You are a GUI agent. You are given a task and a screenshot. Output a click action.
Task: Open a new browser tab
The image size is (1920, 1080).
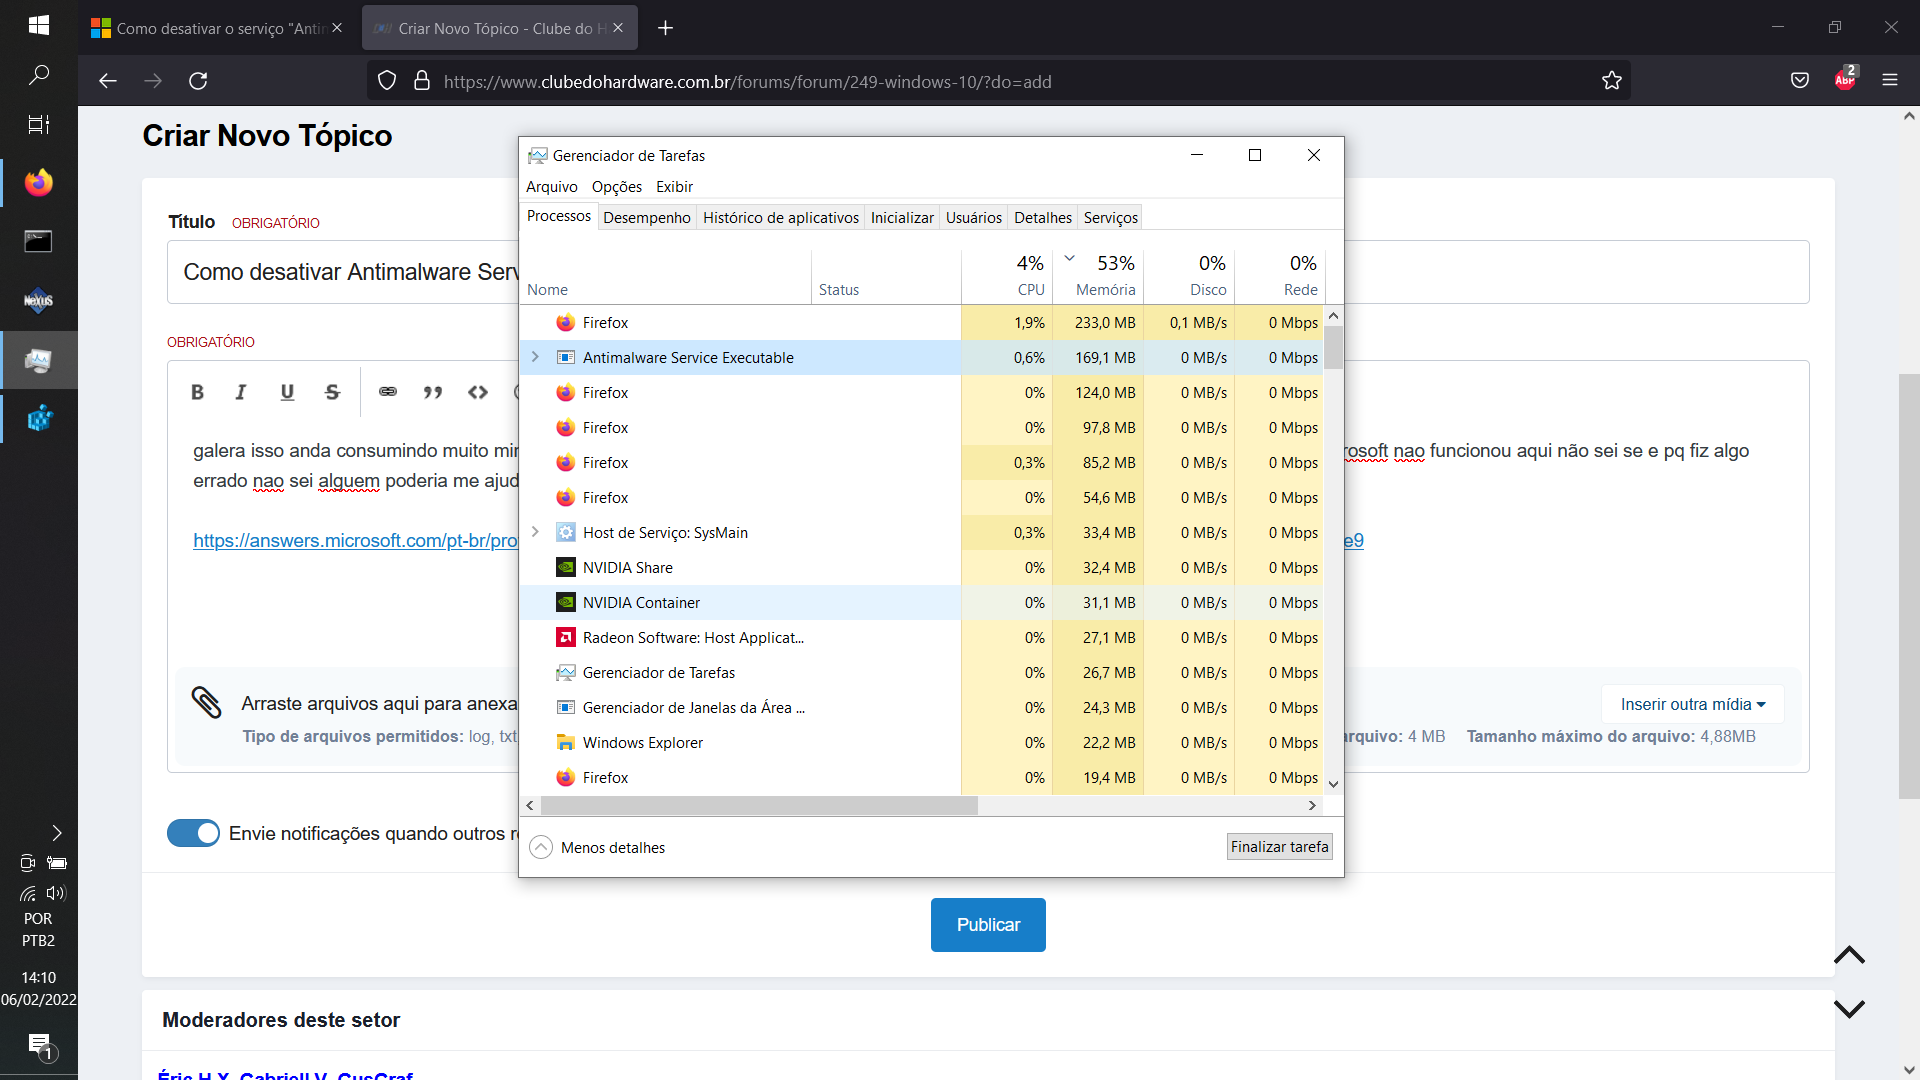(665, 28)
